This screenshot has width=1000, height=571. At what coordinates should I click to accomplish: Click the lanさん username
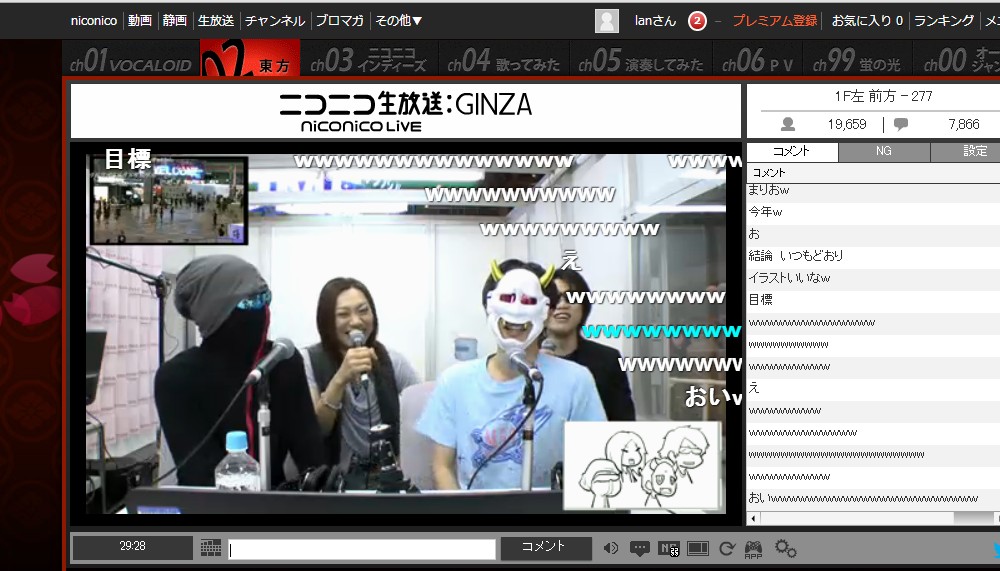655,21
